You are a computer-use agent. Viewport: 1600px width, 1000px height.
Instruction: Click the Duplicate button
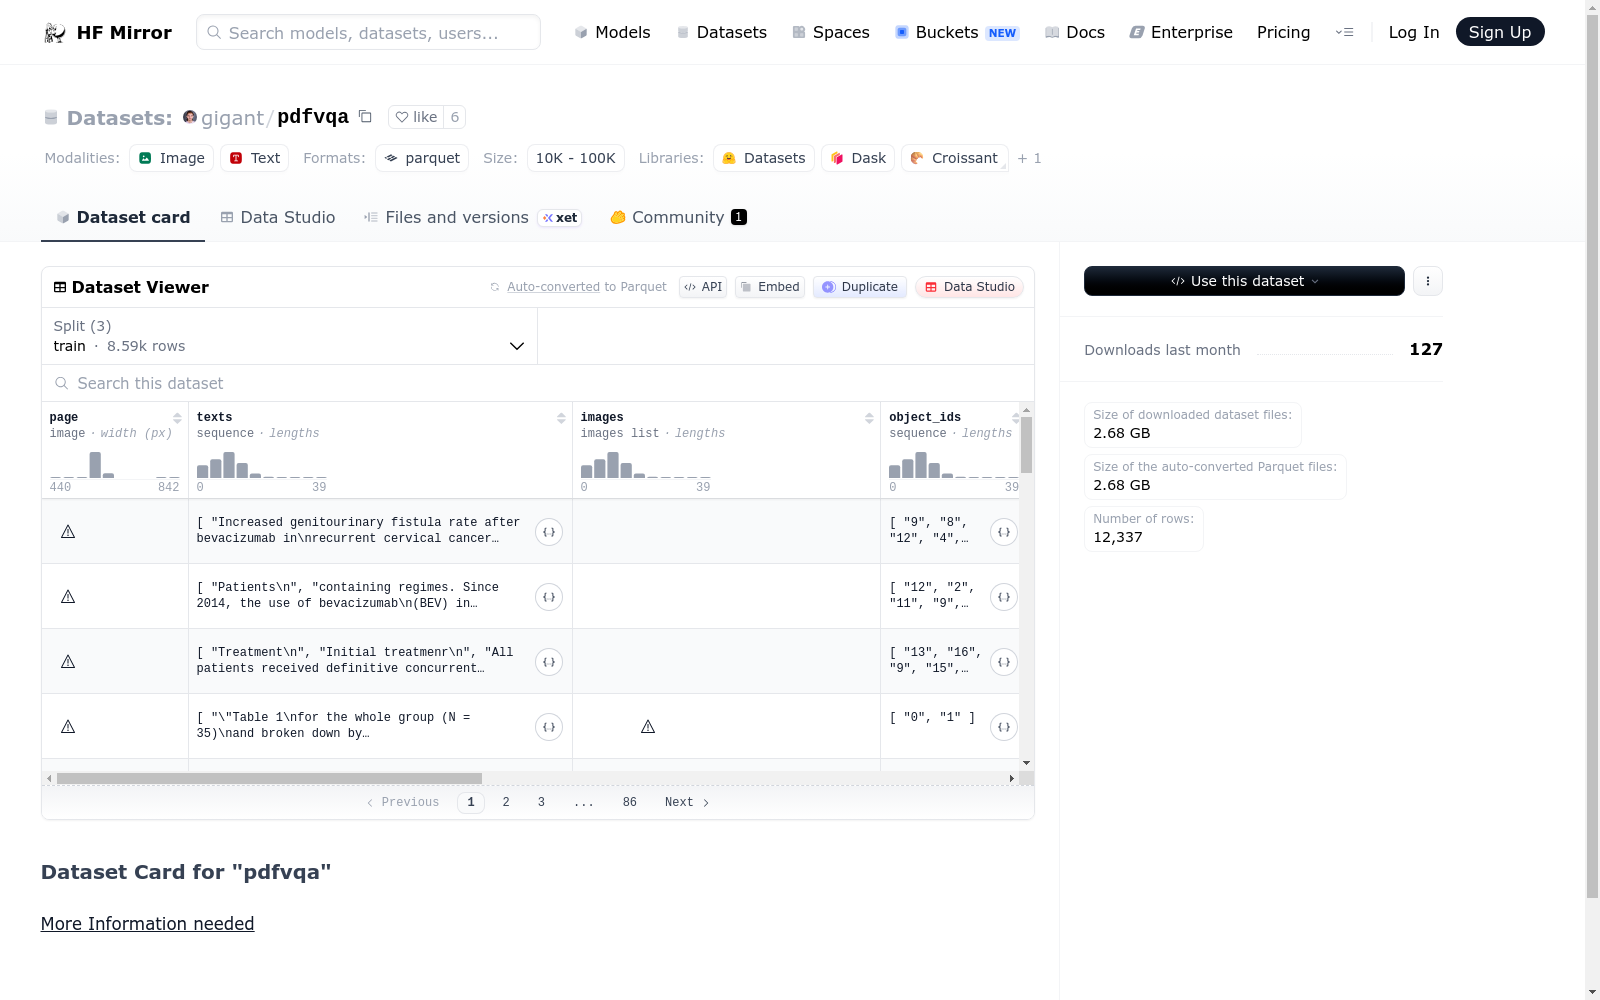pyautogui.click(x=860, y=287)
